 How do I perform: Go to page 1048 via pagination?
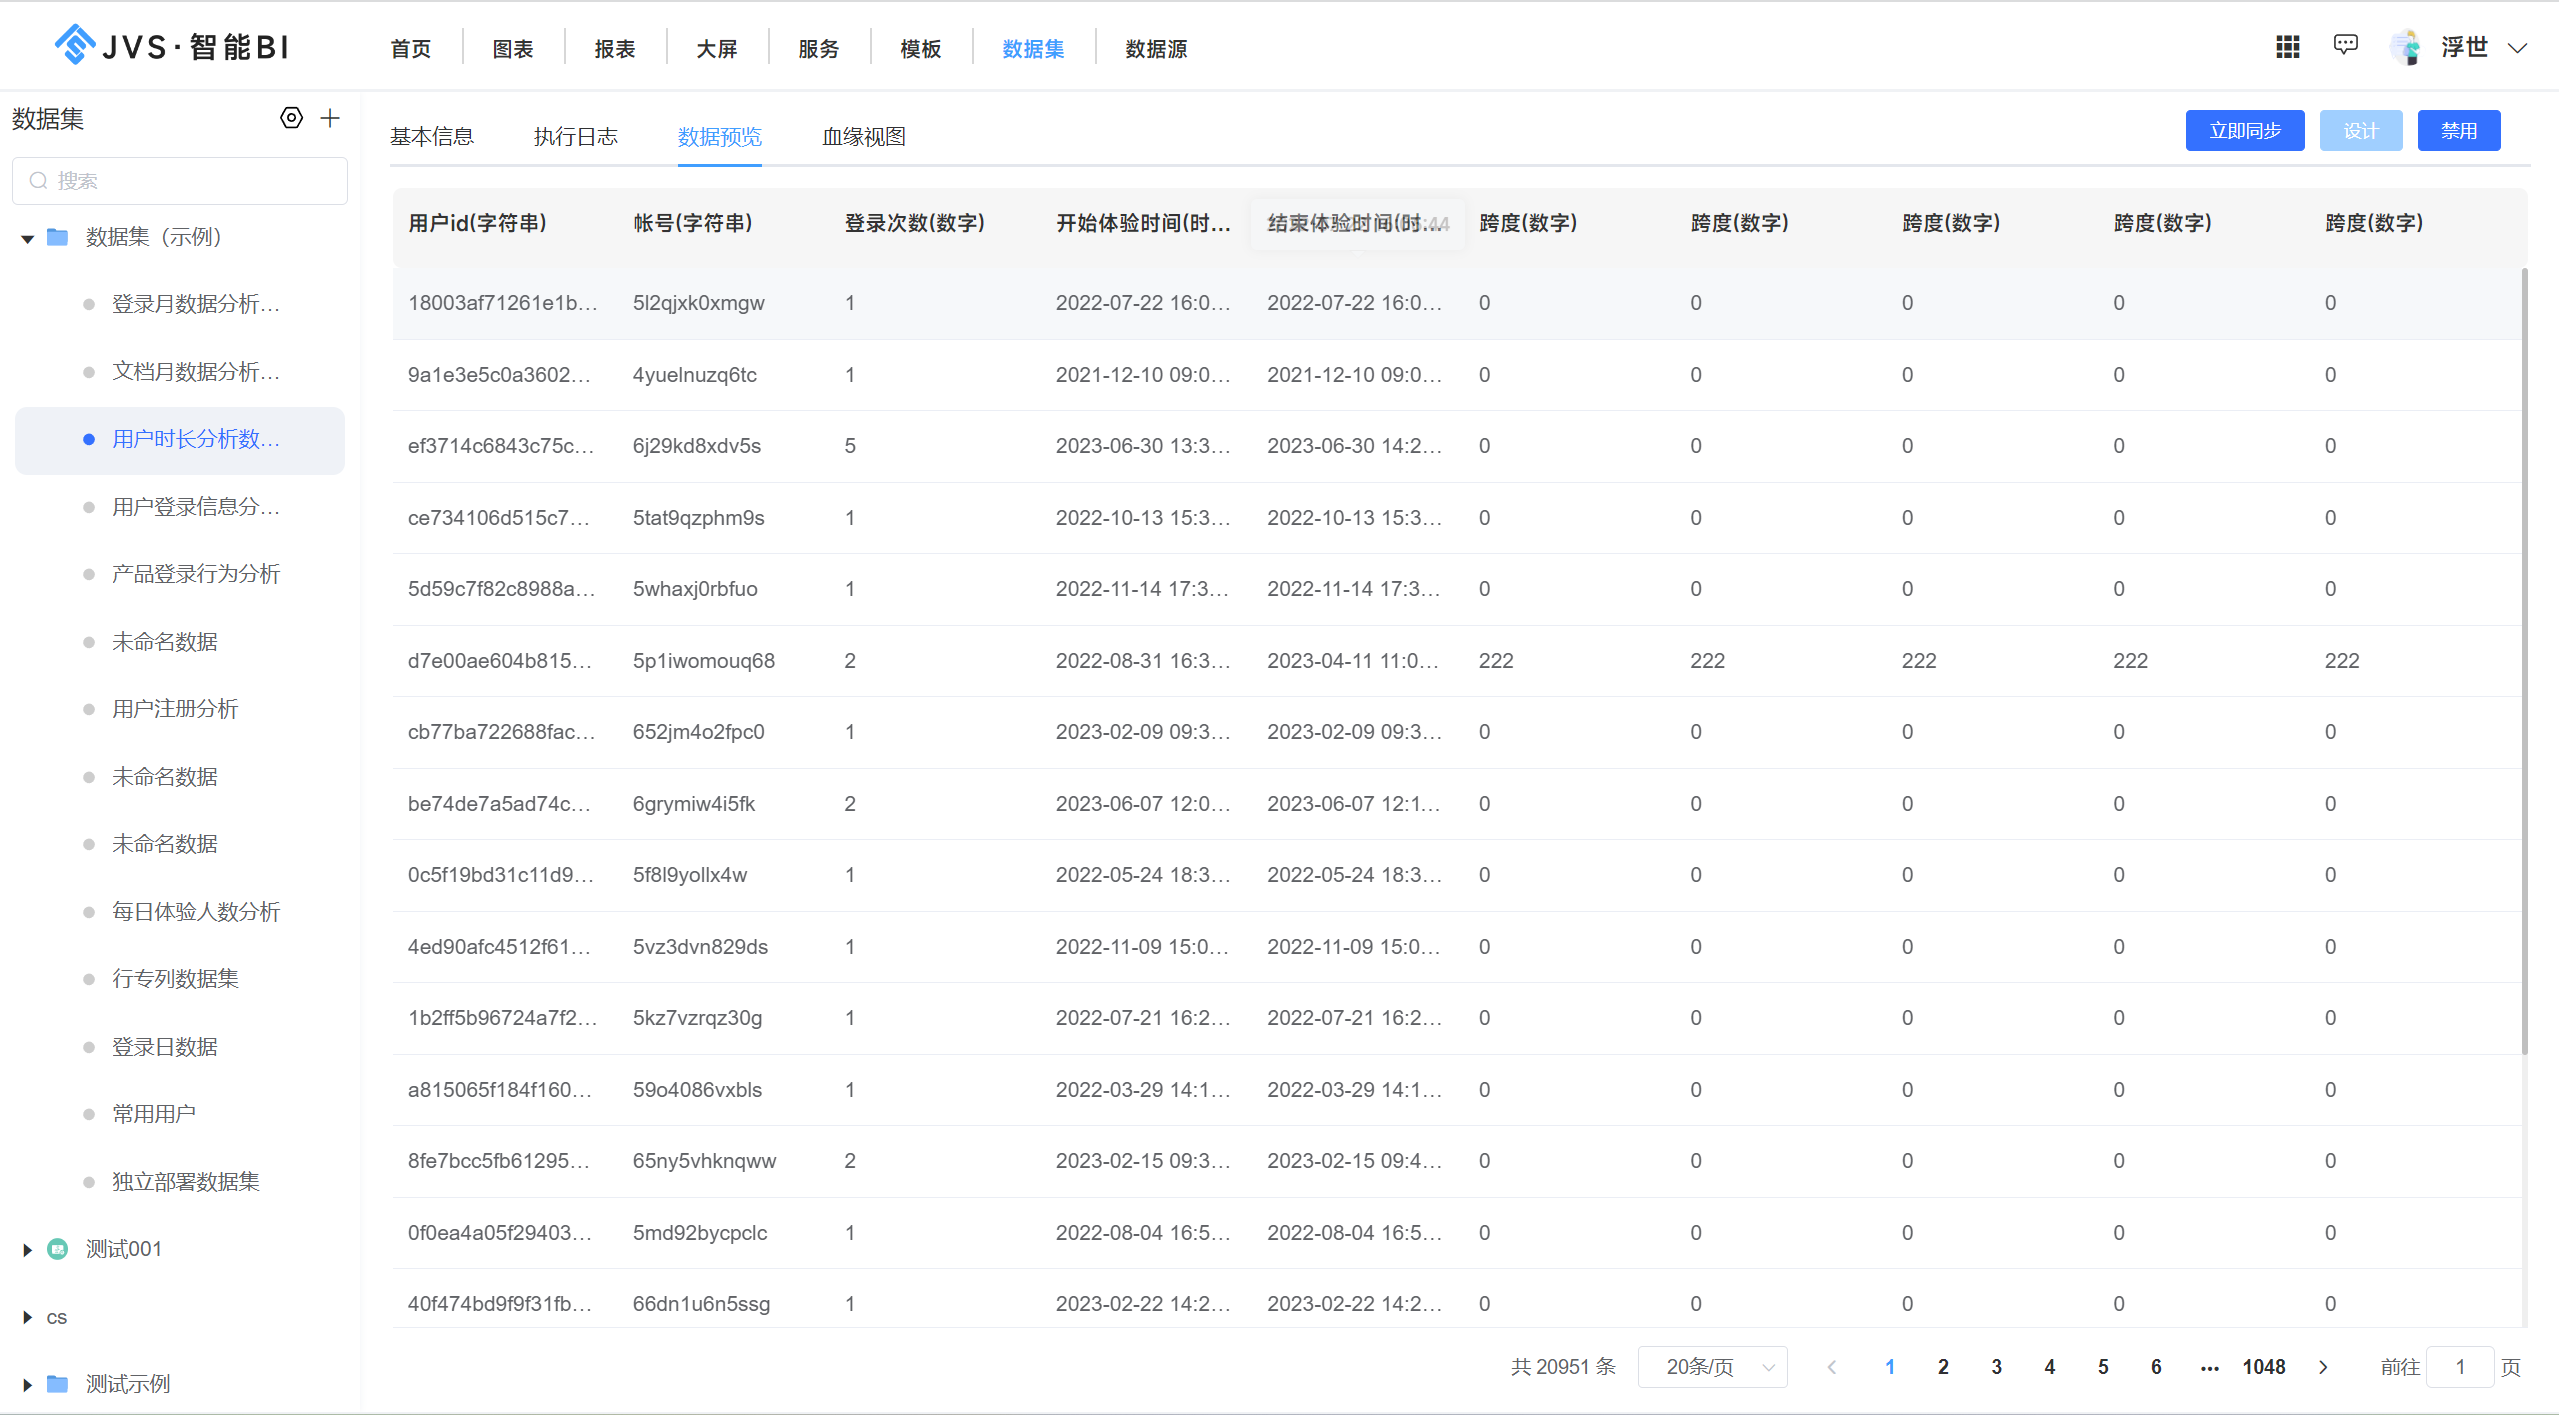pos(2264,1366)
